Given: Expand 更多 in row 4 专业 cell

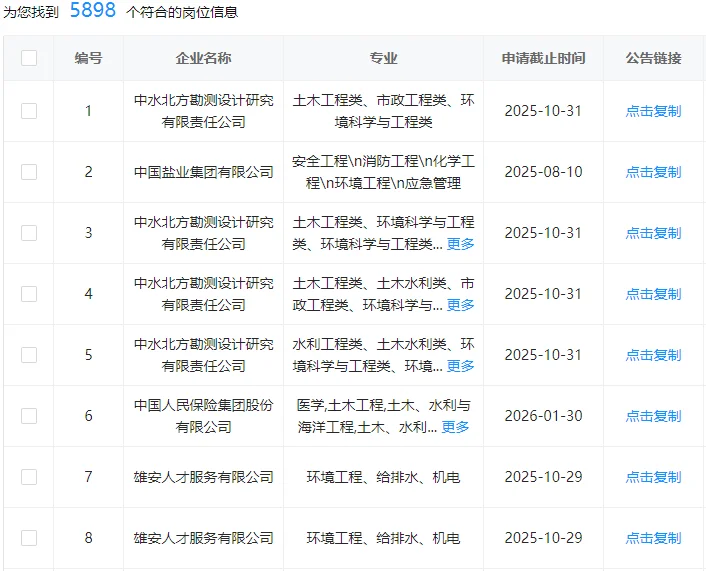Looking at the screenshot, I should pos(461,305).
